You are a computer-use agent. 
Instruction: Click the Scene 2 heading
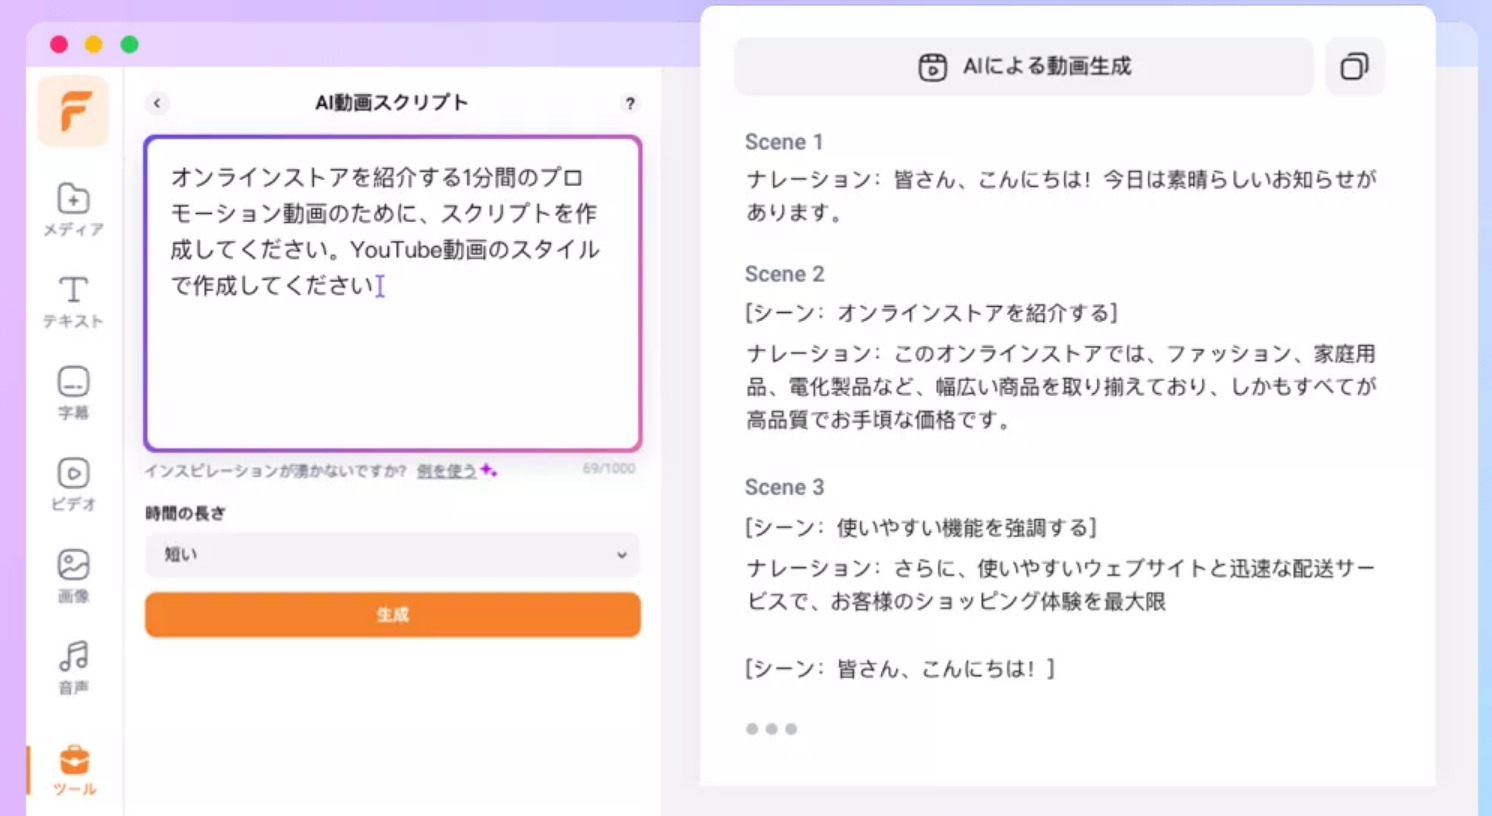coord(784,274)
